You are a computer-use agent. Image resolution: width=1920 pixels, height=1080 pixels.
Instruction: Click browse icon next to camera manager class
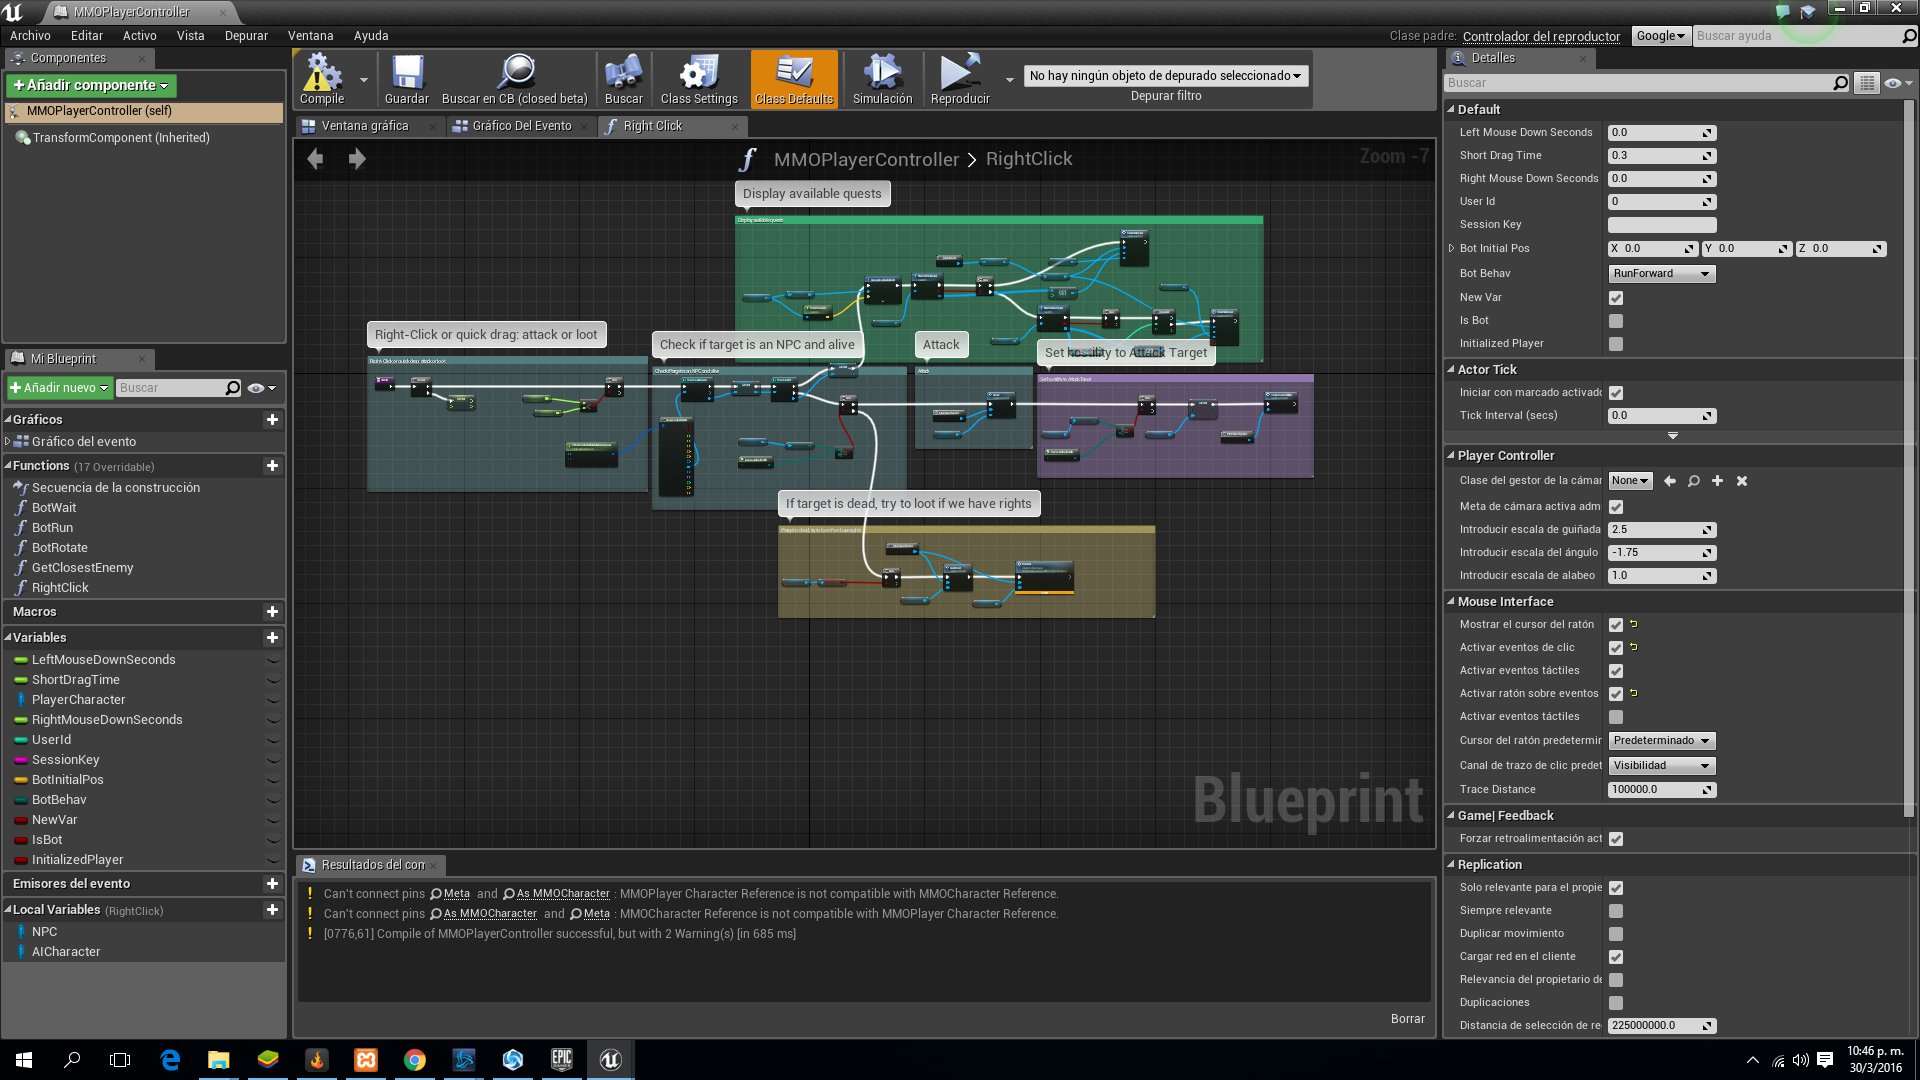[x=1693, y=481]
